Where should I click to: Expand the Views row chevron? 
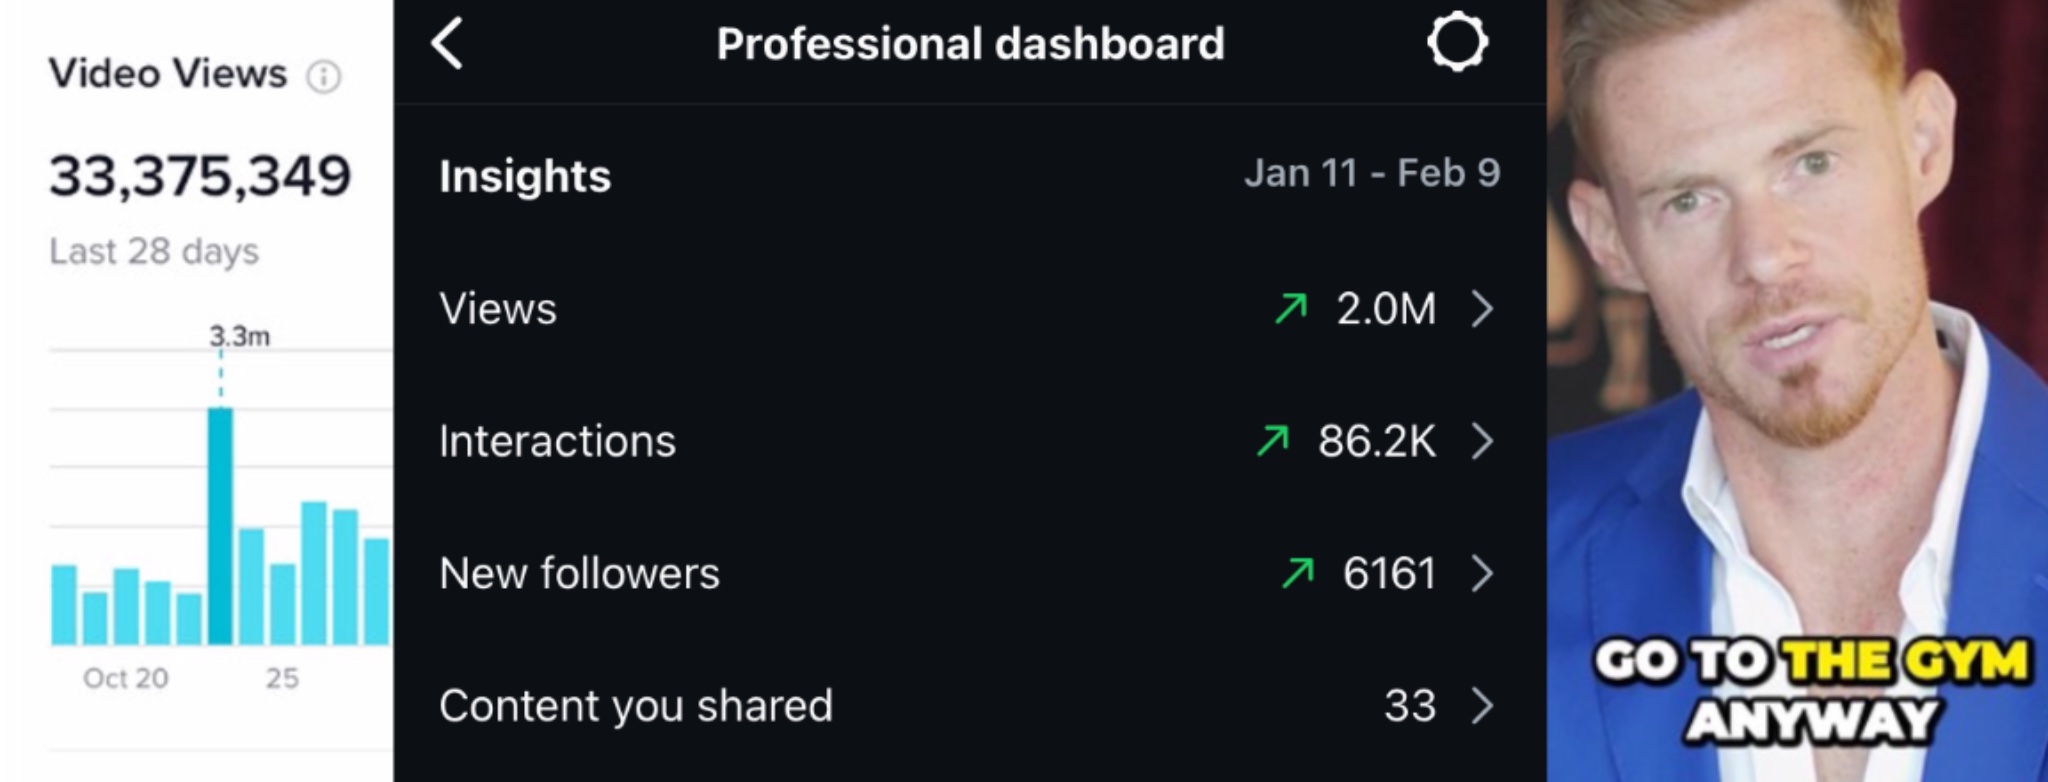(1483, 309)
